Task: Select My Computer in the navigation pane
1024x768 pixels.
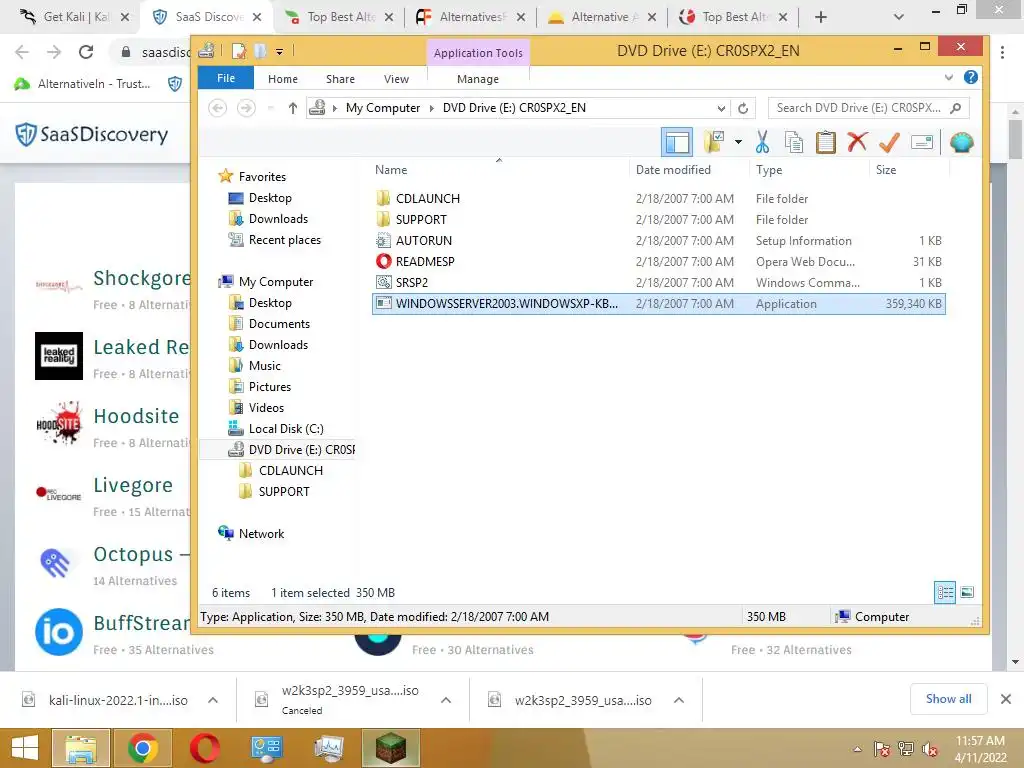Action: click(275, 281)
